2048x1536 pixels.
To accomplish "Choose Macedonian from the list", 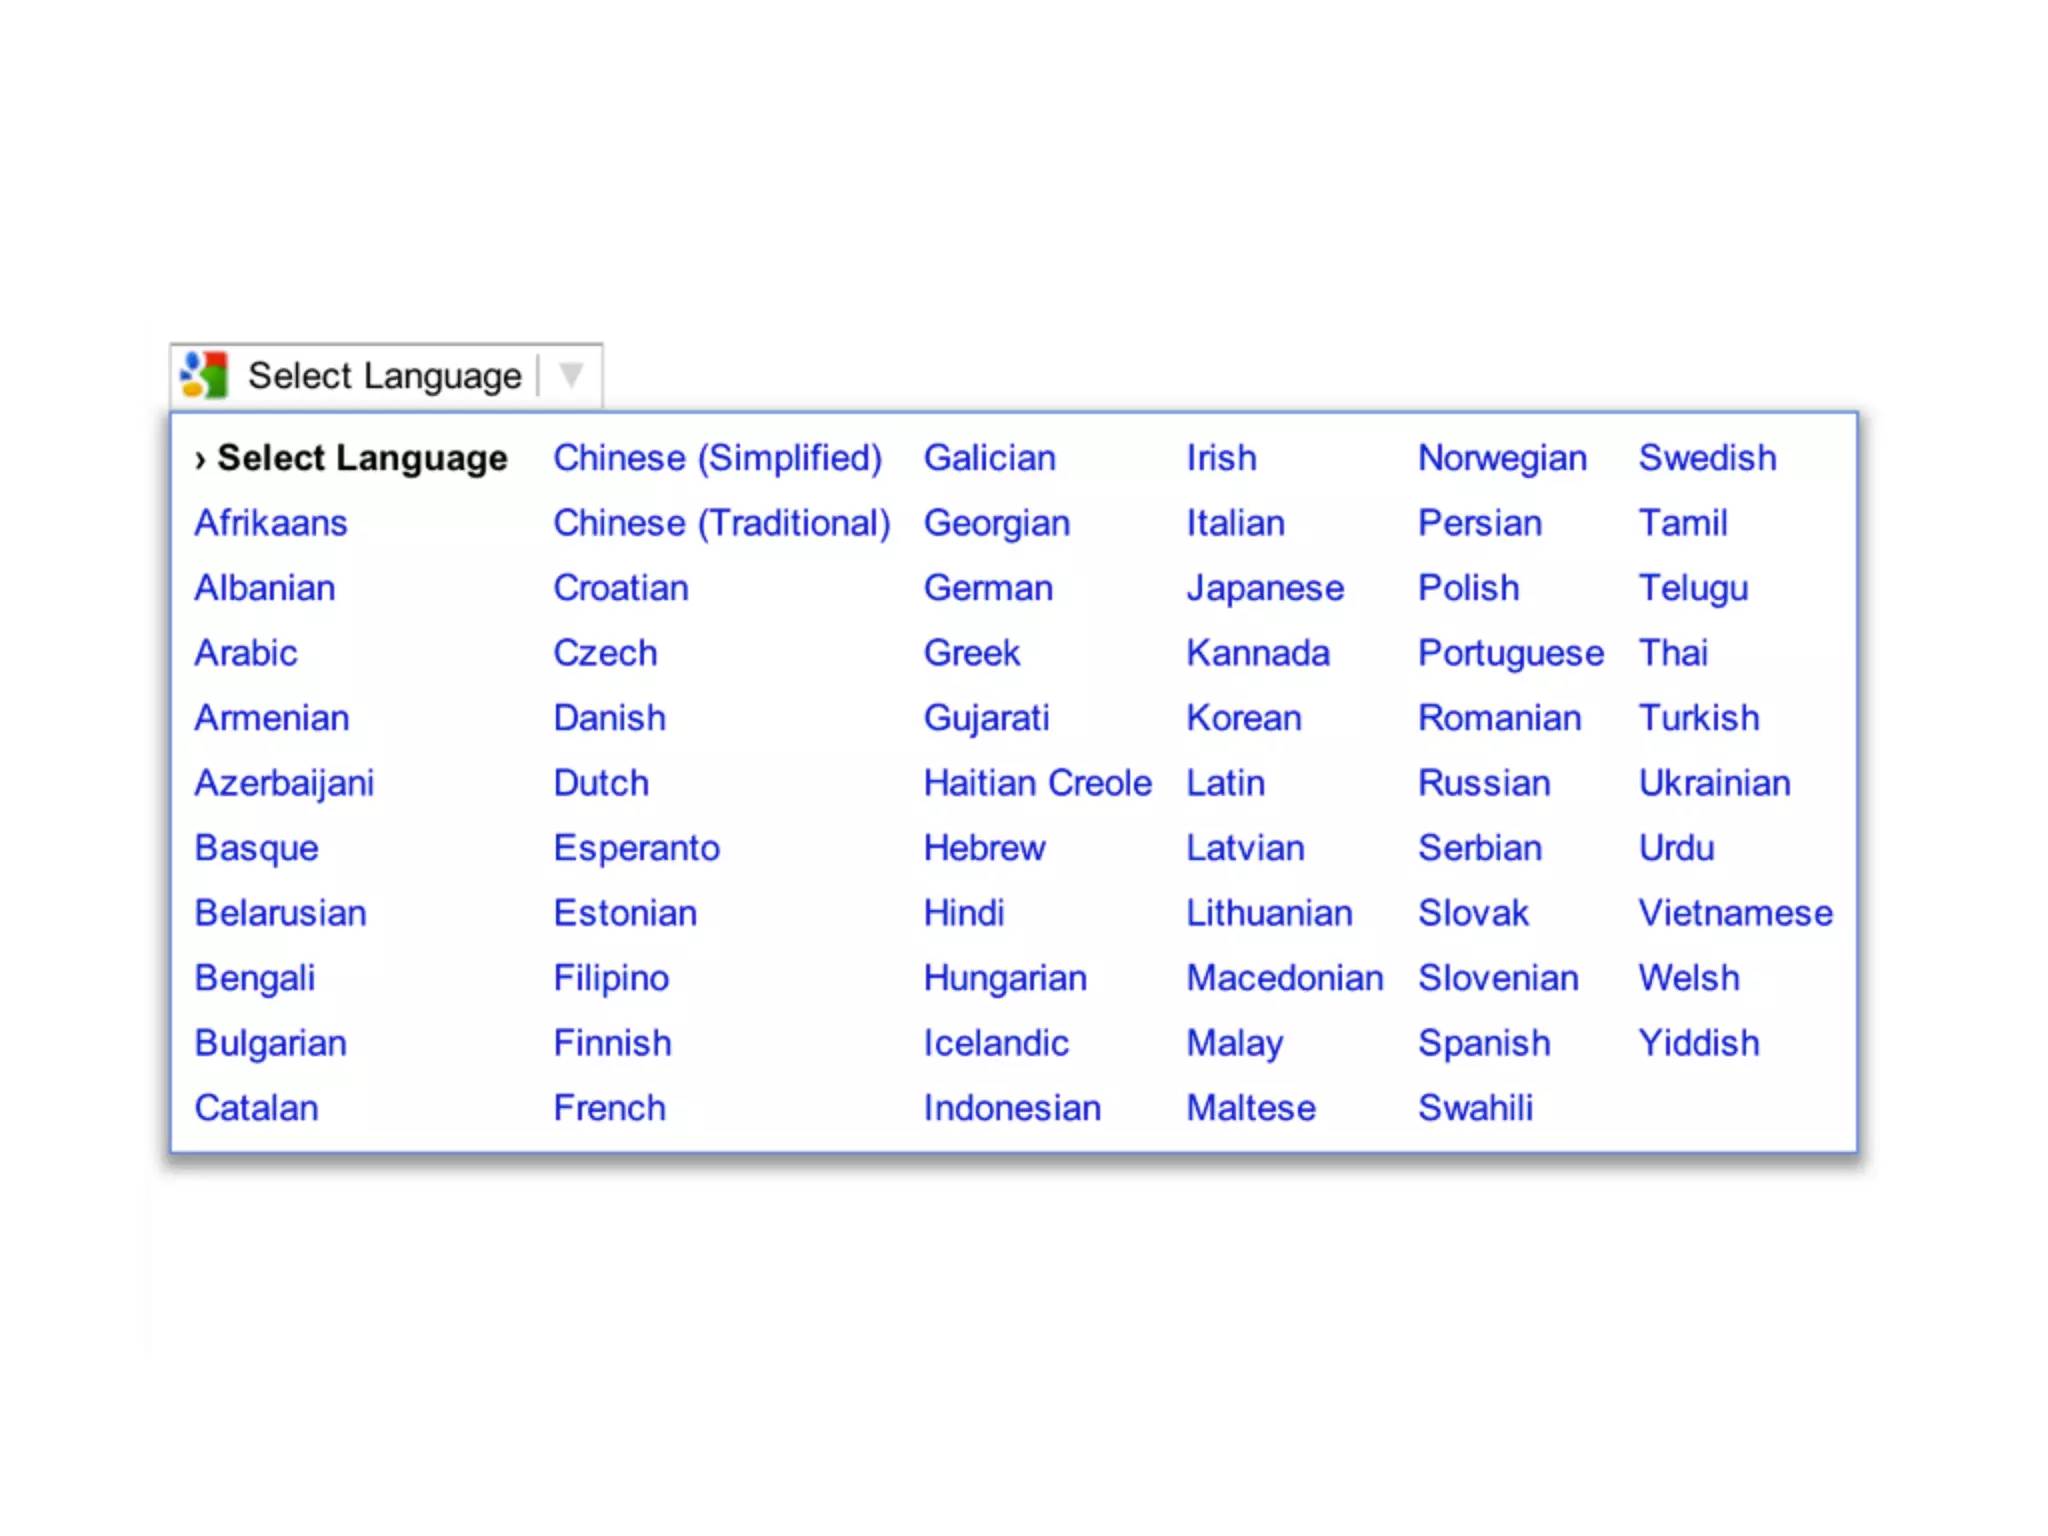I will 1285,978.
